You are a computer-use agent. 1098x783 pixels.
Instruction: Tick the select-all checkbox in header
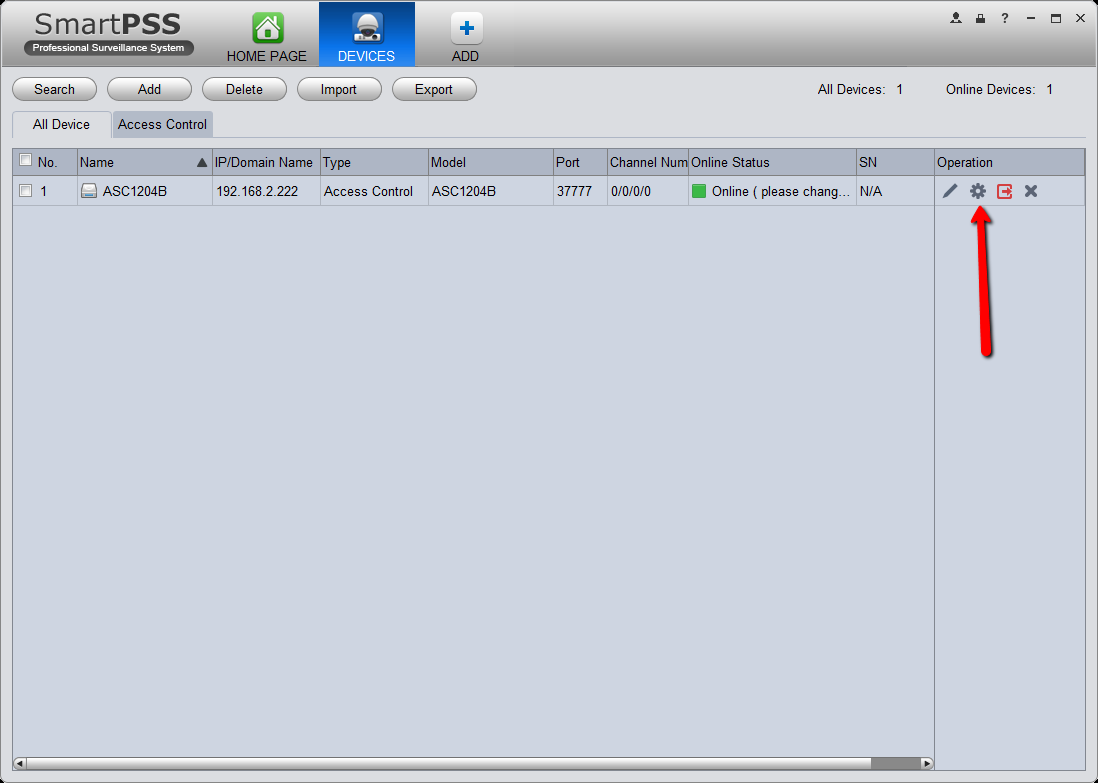(x=26, y=160)
